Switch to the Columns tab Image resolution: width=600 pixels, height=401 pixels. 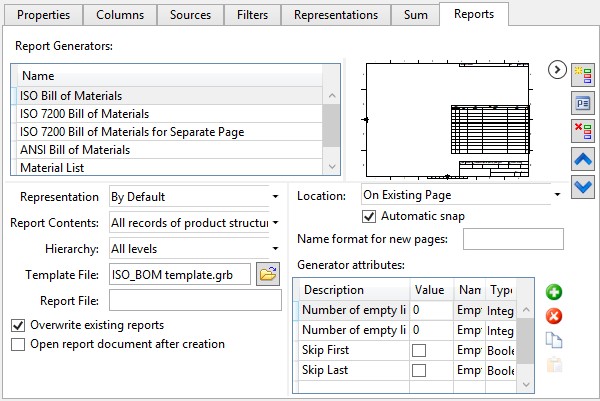[x=120, y=15]
